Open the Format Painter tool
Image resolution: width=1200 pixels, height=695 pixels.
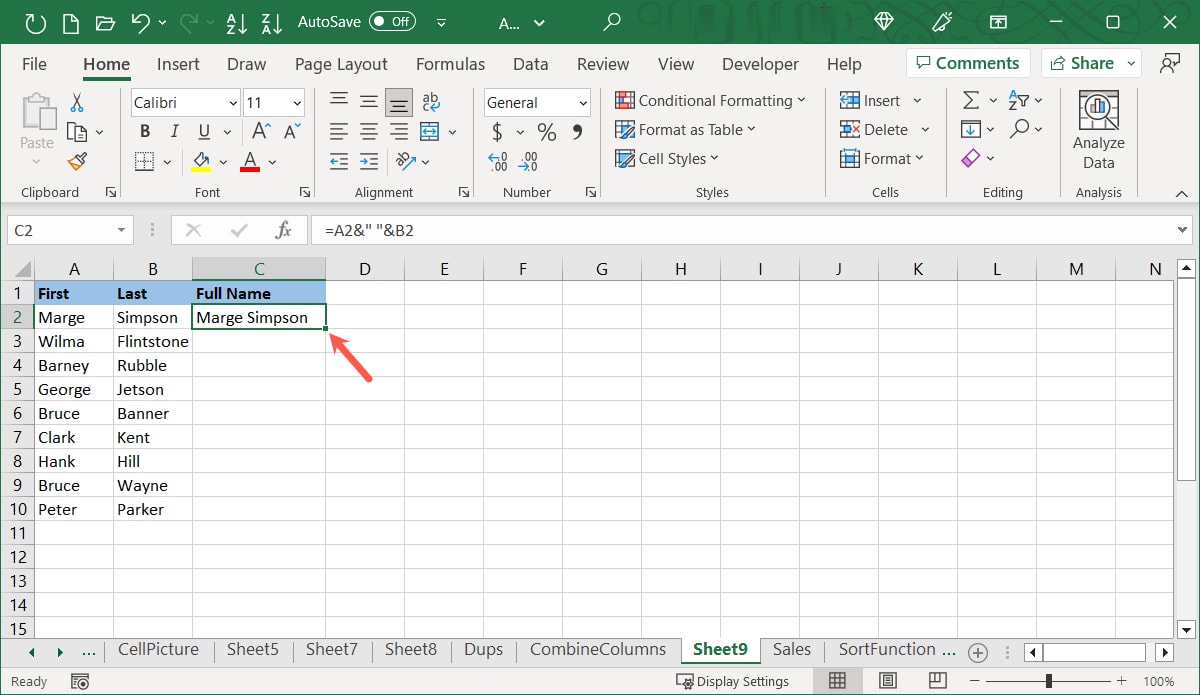(x=78, y=161)
